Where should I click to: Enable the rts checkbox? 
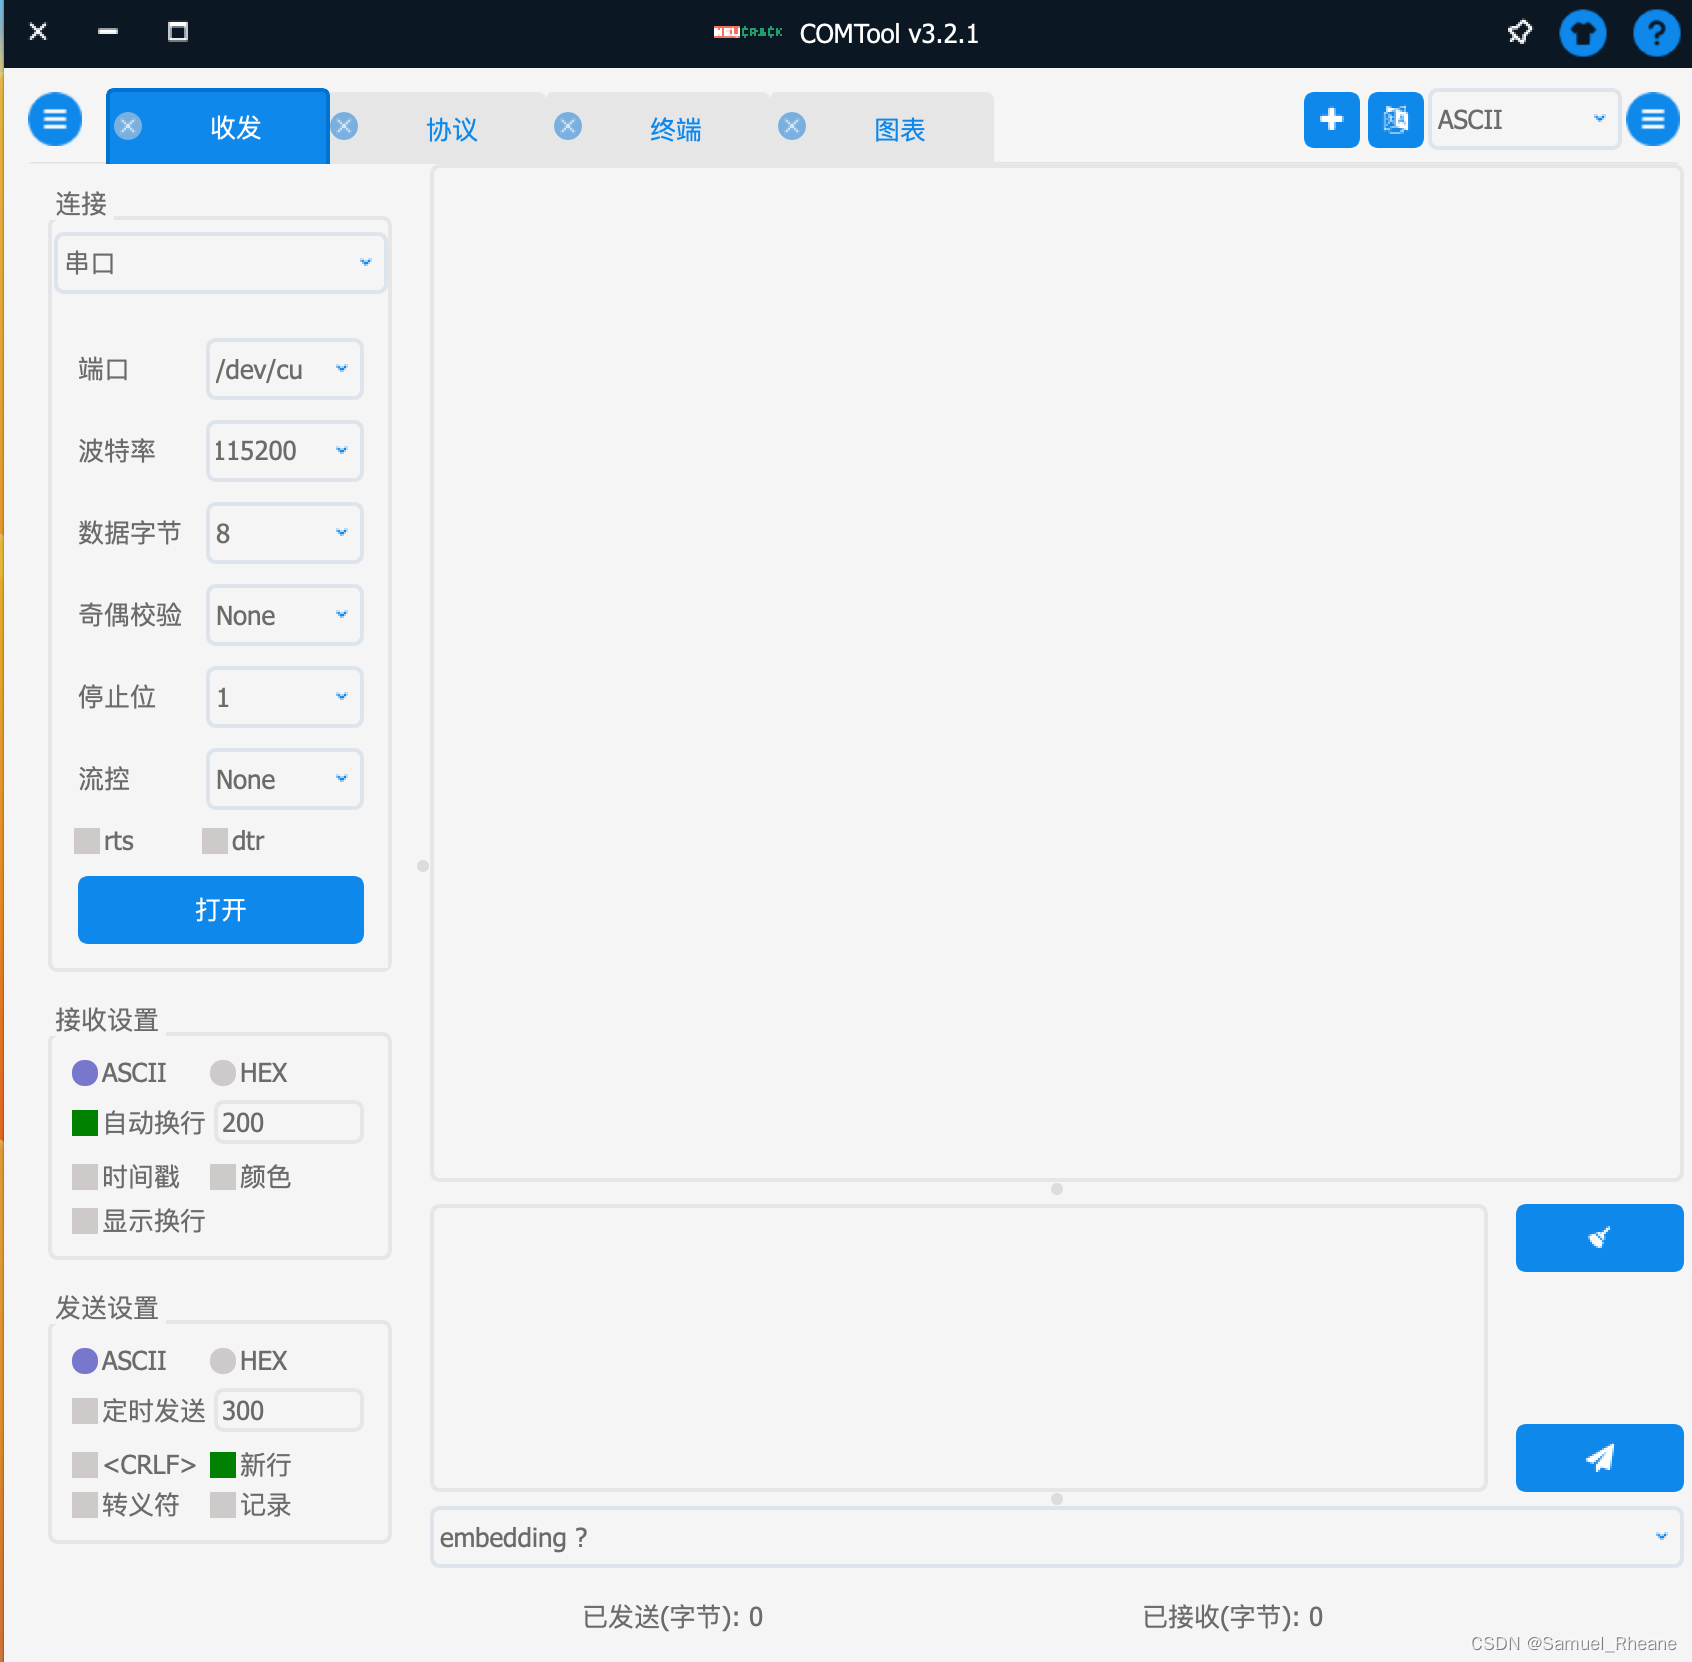pyautogui.click(x=86, y=841)
